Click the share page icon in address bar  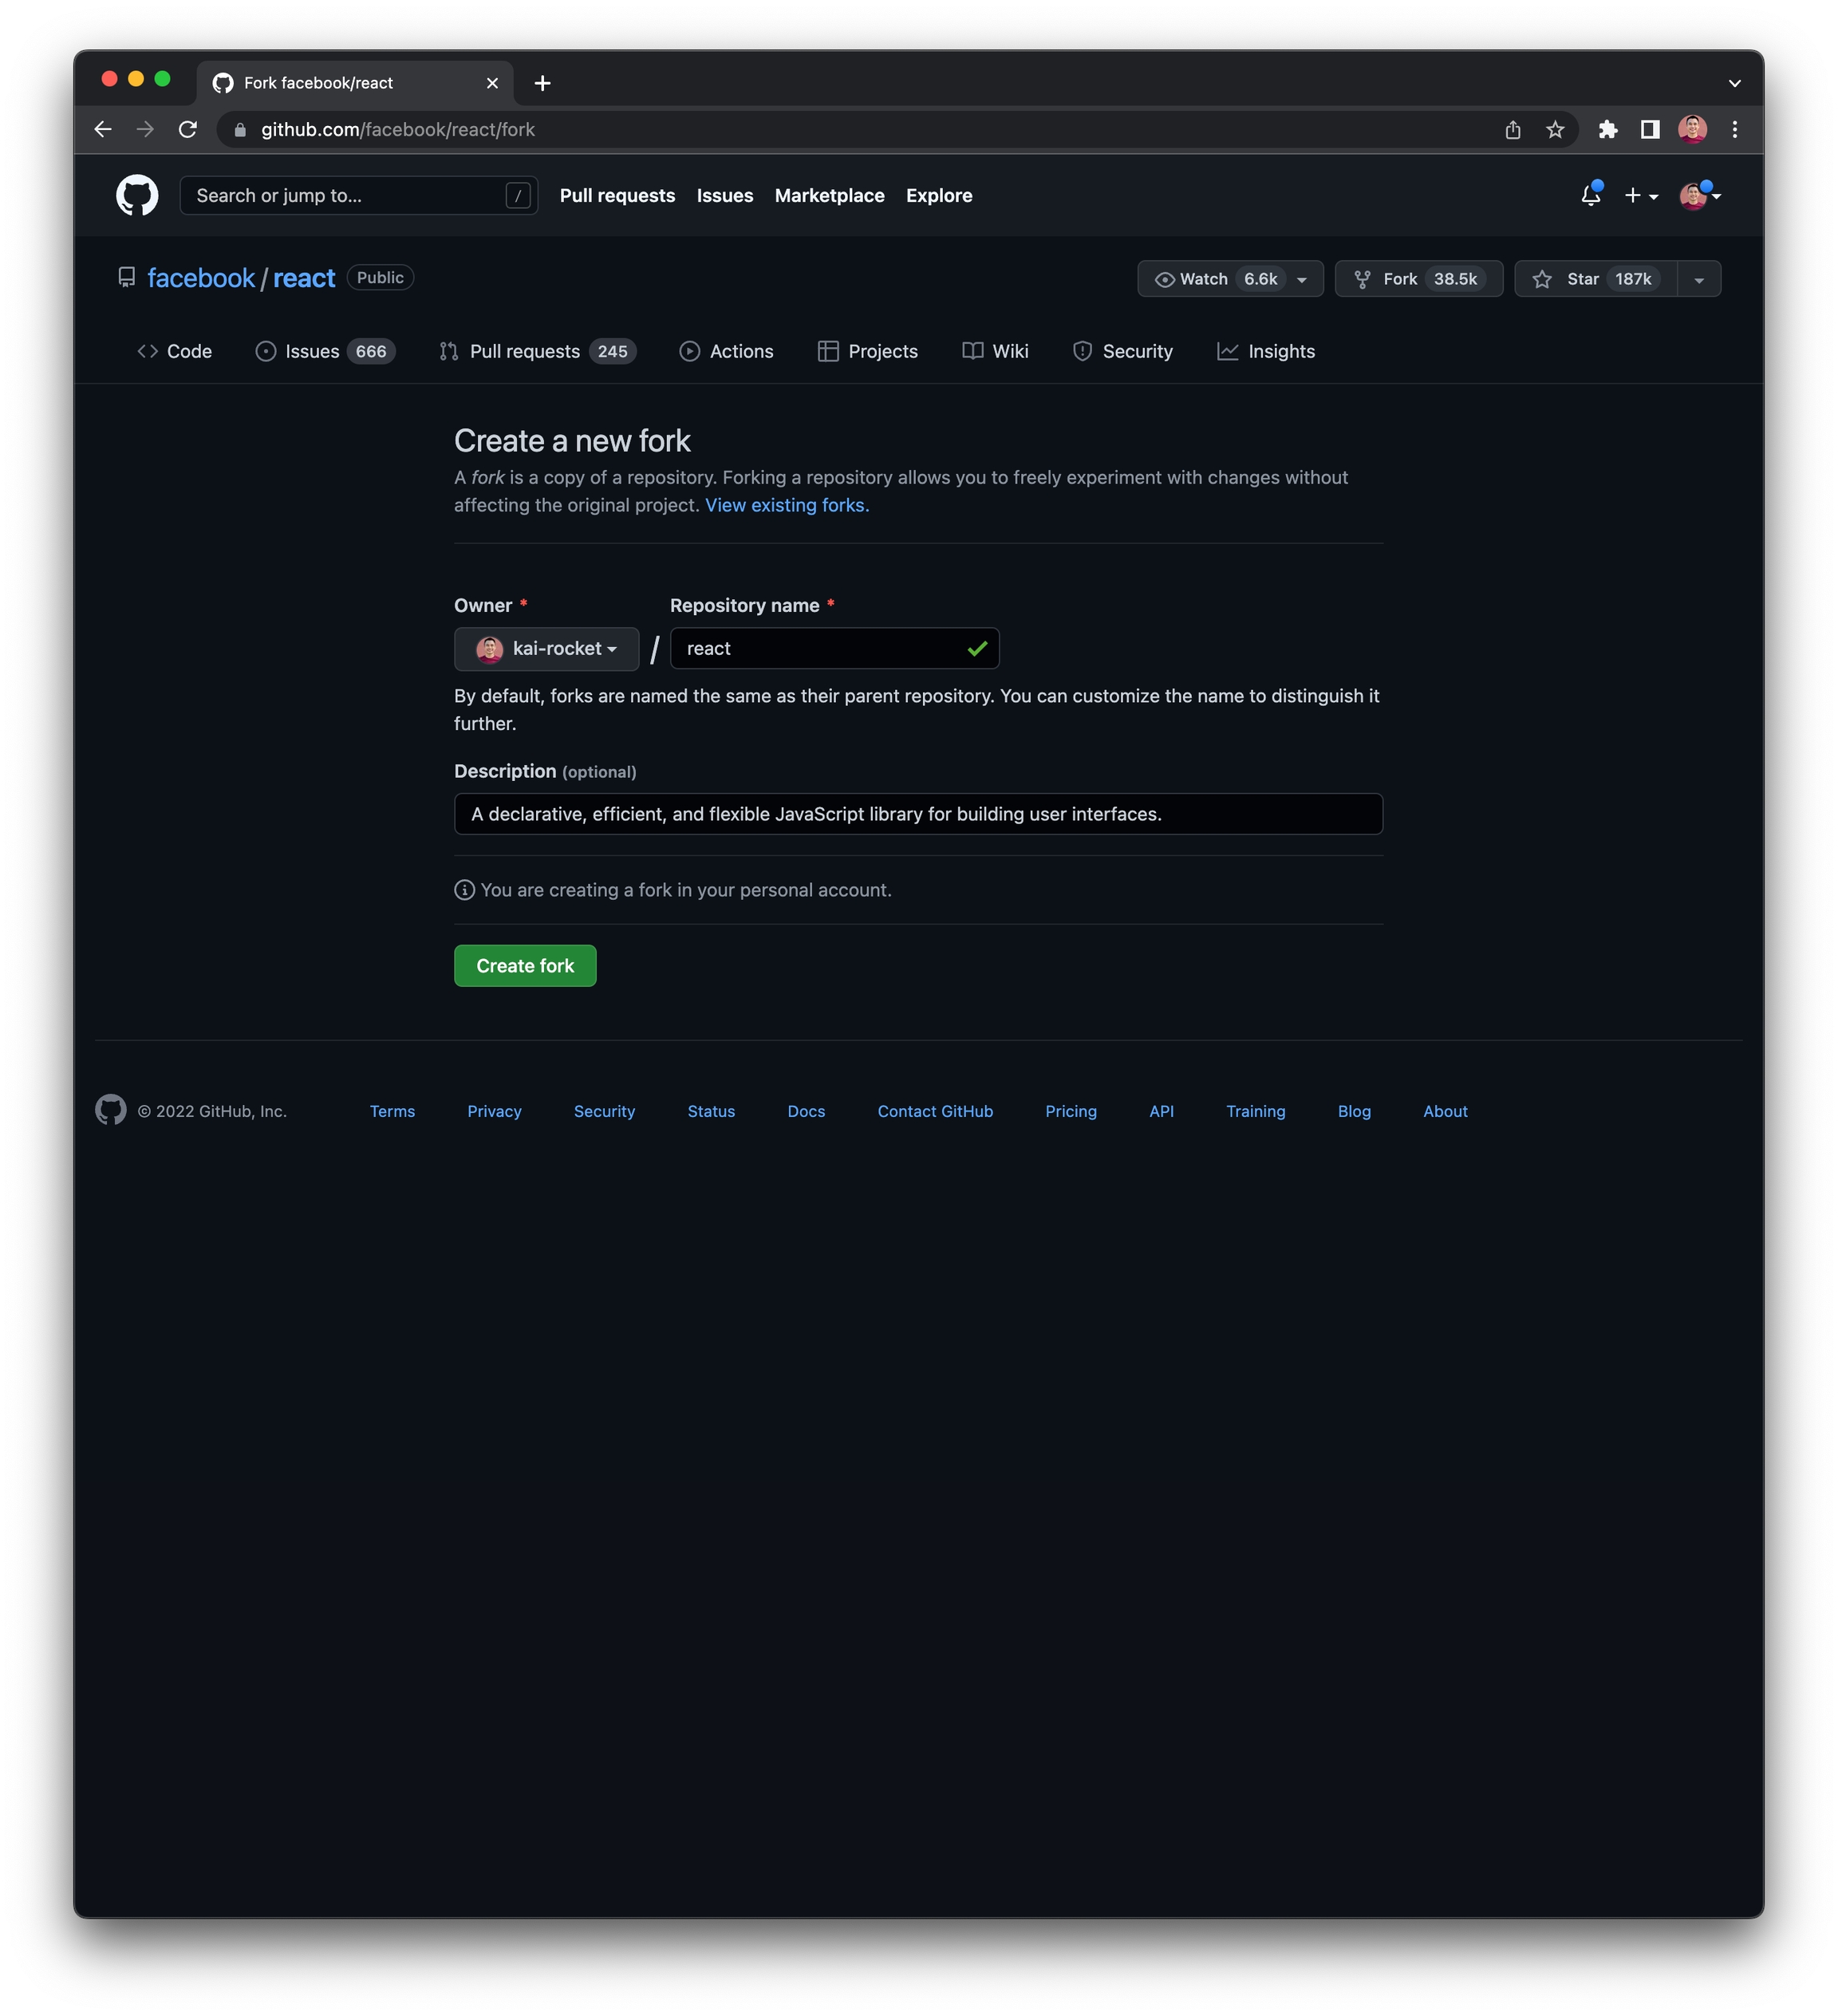[1512, 130]
